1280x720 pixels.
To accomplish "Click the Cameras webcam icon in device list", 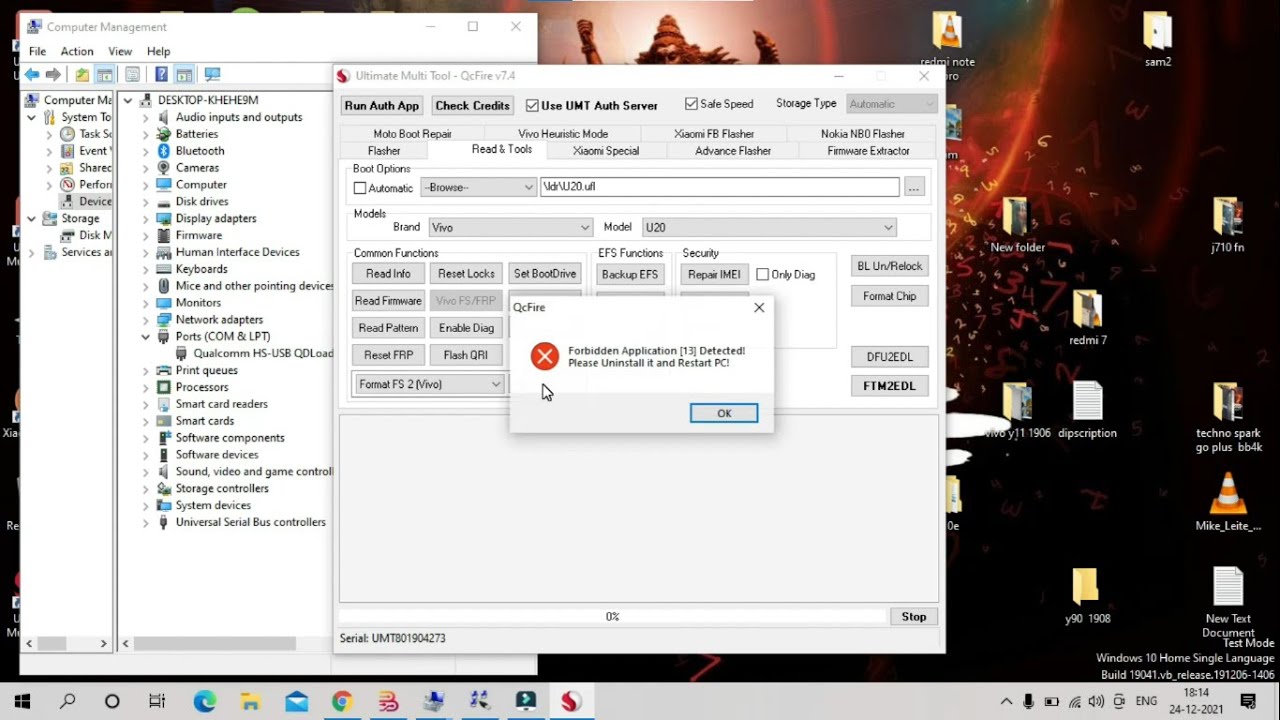I will [164, 168].
